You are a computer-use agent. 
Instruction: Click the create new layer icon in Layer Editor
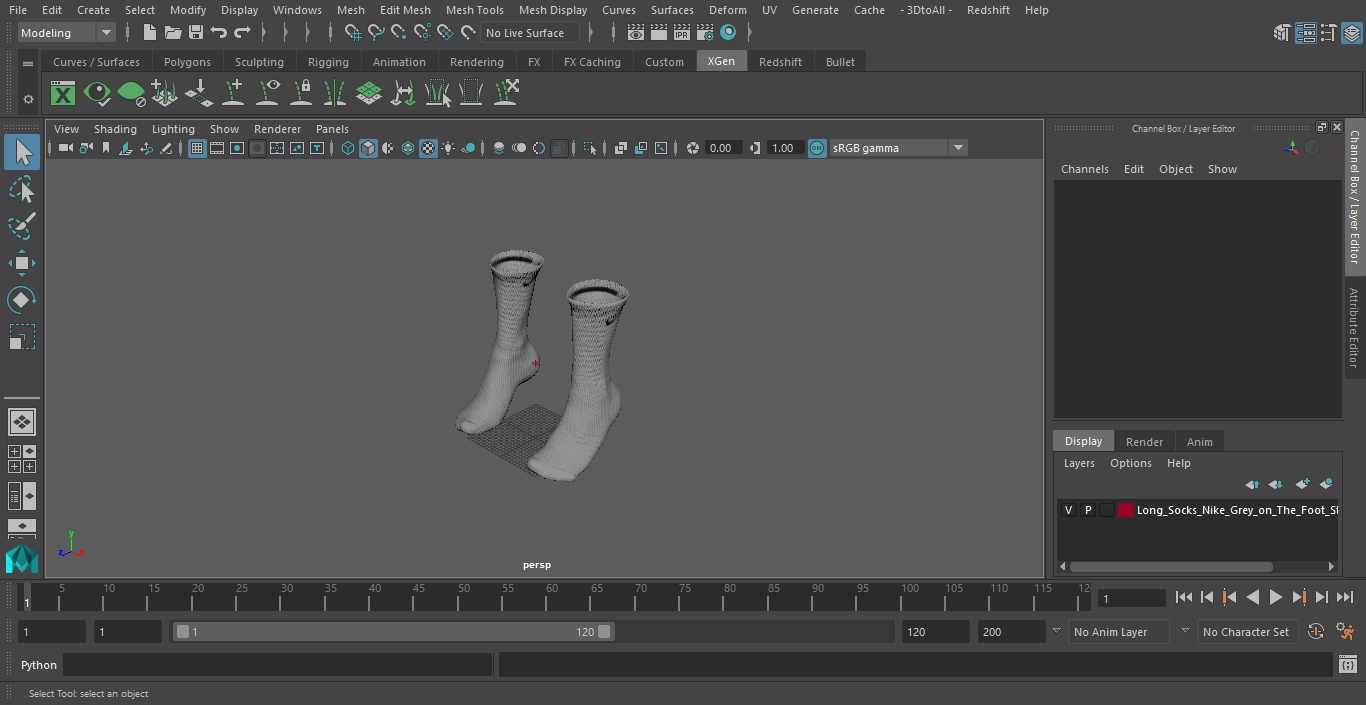click(1302, 484)
